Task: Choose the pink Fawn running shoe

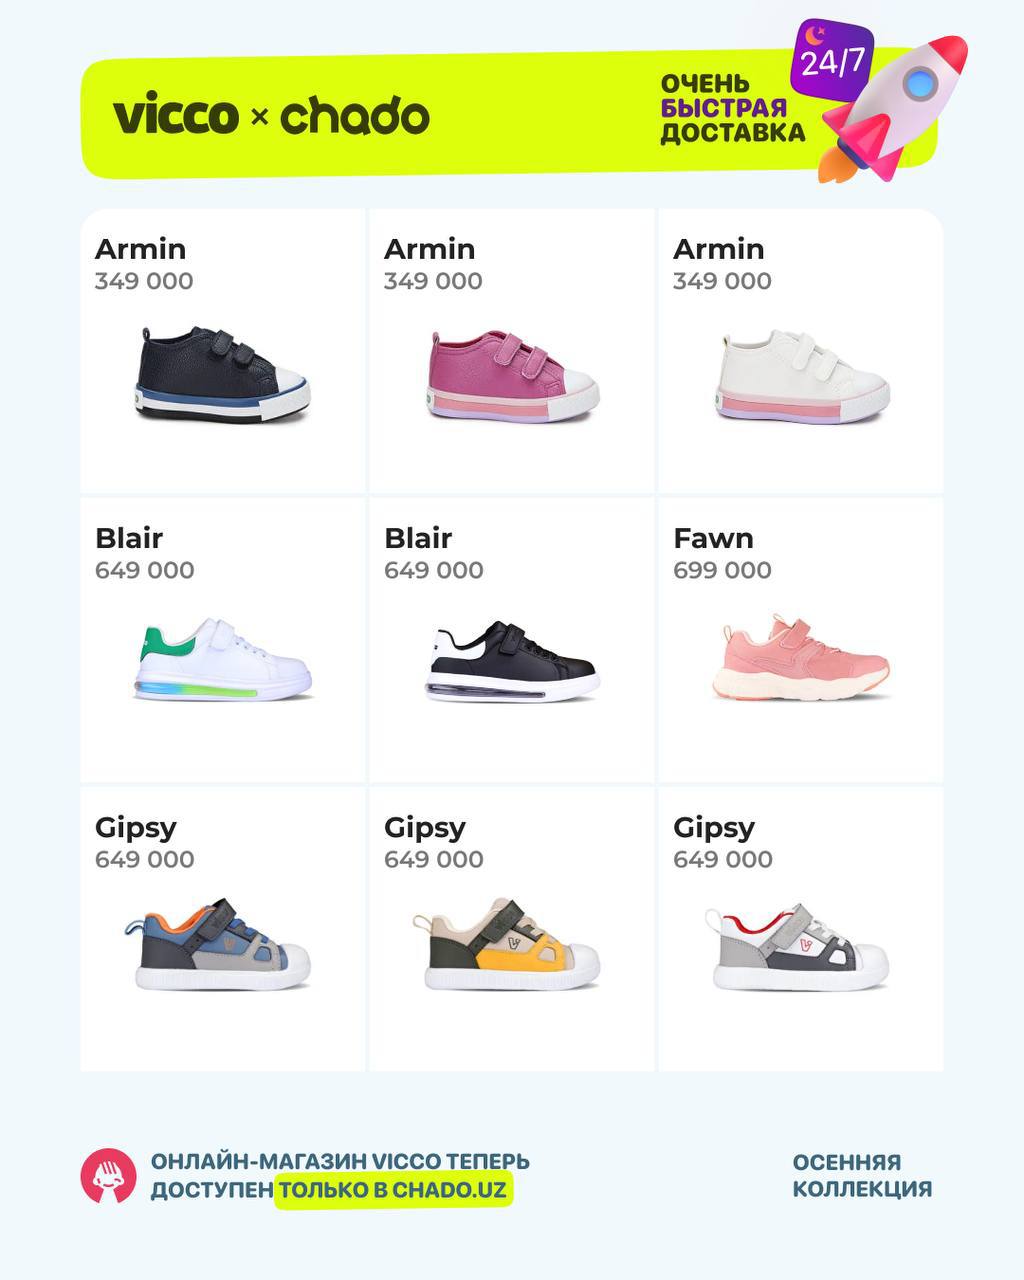Action: (802, 656)
